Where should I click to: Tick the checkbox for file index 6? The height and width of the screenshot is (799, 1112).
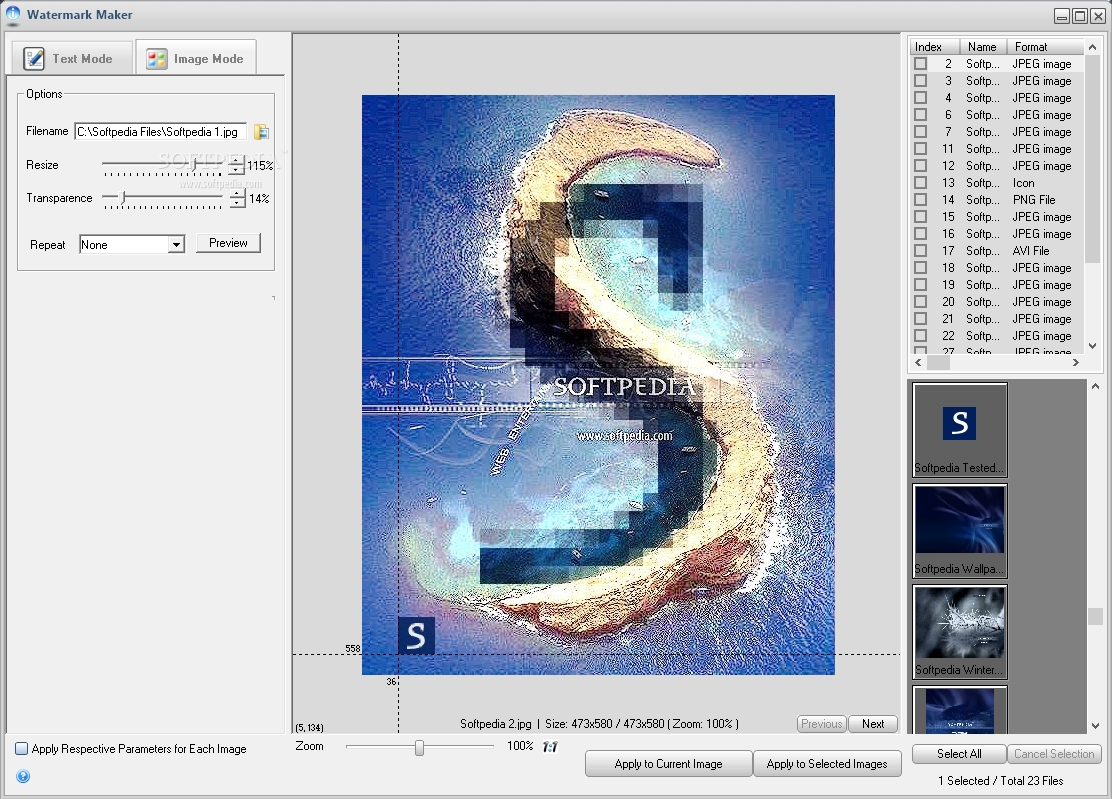tap(921, 115)
